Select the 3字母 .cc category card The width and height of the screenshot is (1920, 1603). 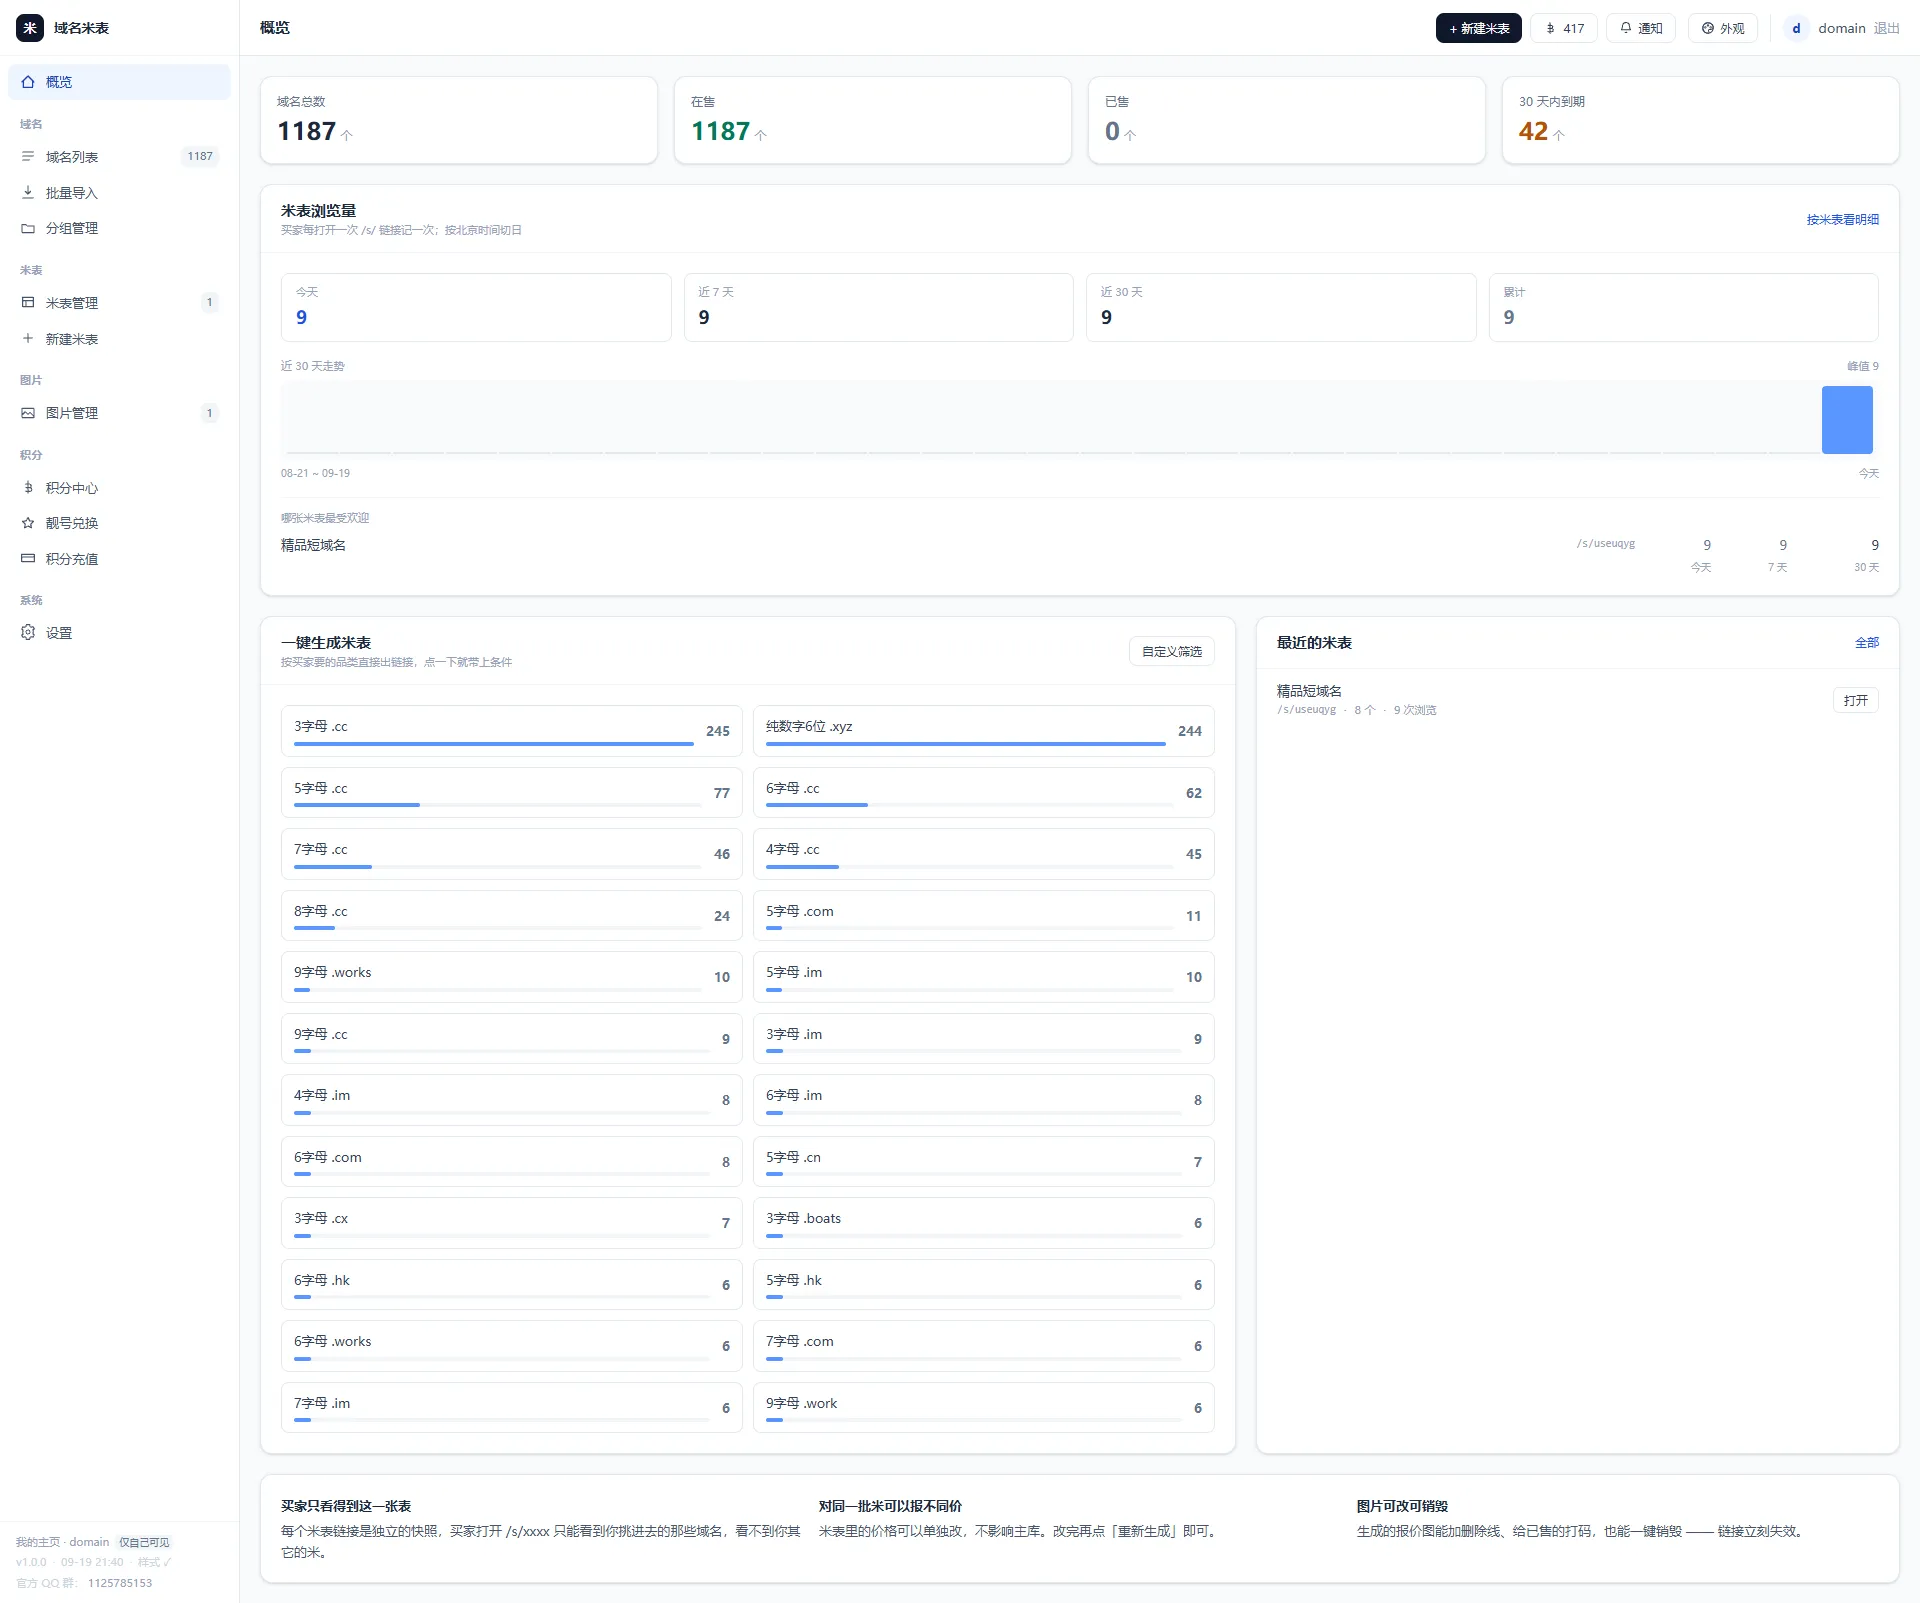pyautogui.click(x=512, y=731)
